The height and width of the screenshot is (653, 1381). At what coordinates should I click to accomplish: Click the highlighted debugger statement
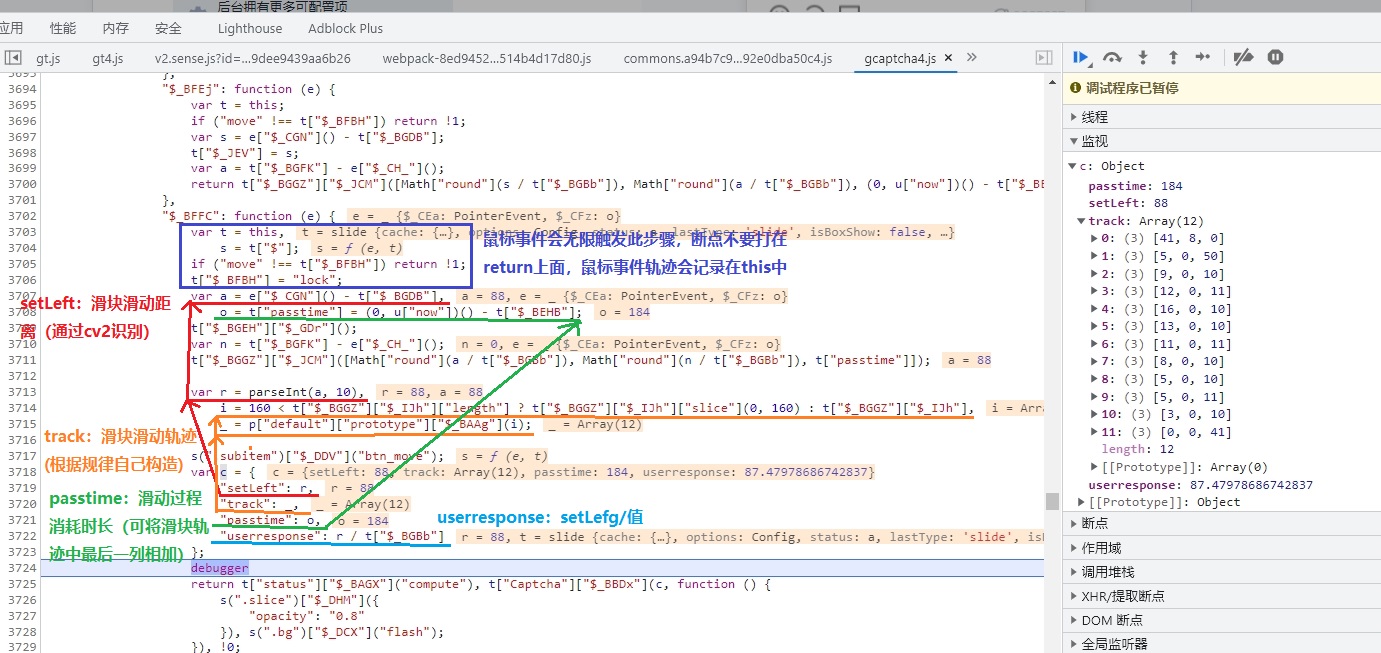(x=219, y=568)
